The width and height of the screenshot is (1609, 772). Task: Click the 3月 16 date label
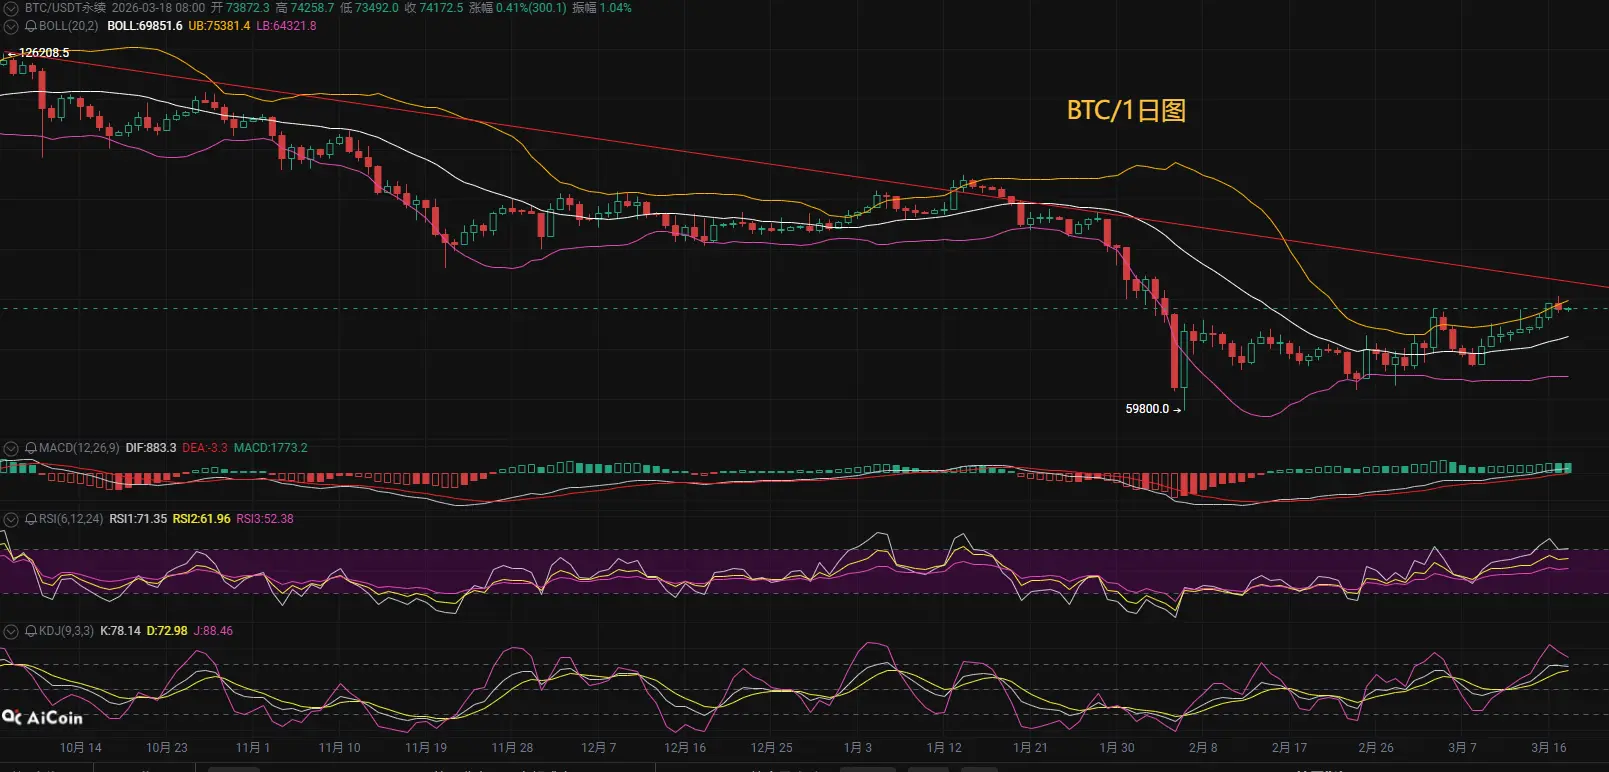point(1549,748)
